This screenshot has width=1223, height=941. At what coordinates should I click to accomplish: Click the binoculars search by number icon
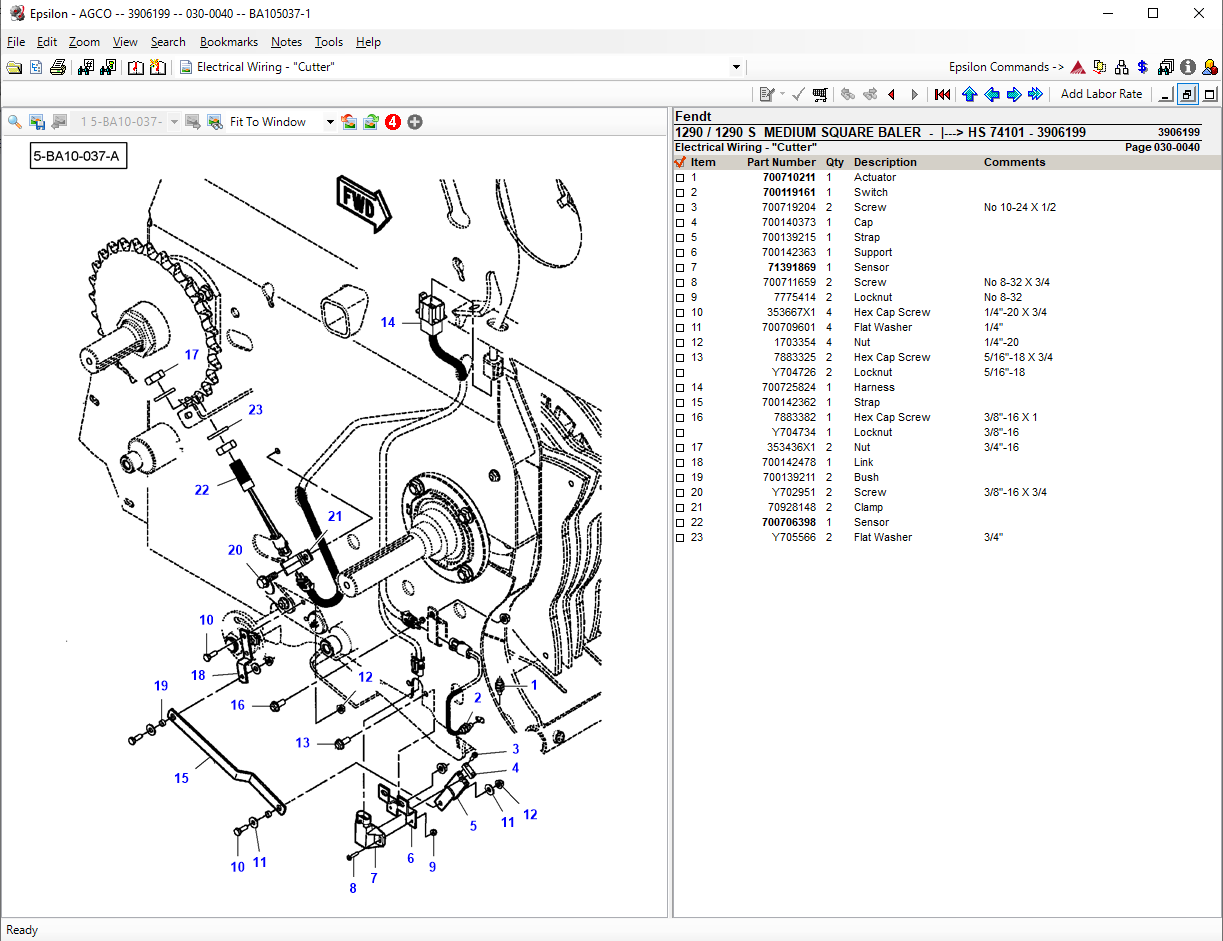coord(86,67)
